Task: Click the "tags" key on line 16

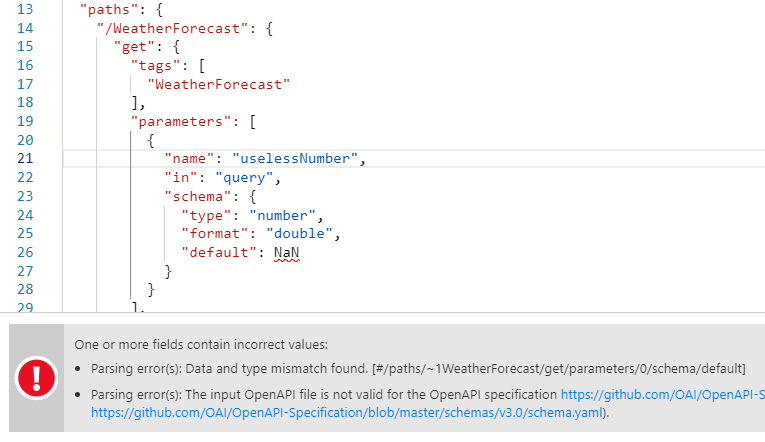Action: click(x=155, y=66)
